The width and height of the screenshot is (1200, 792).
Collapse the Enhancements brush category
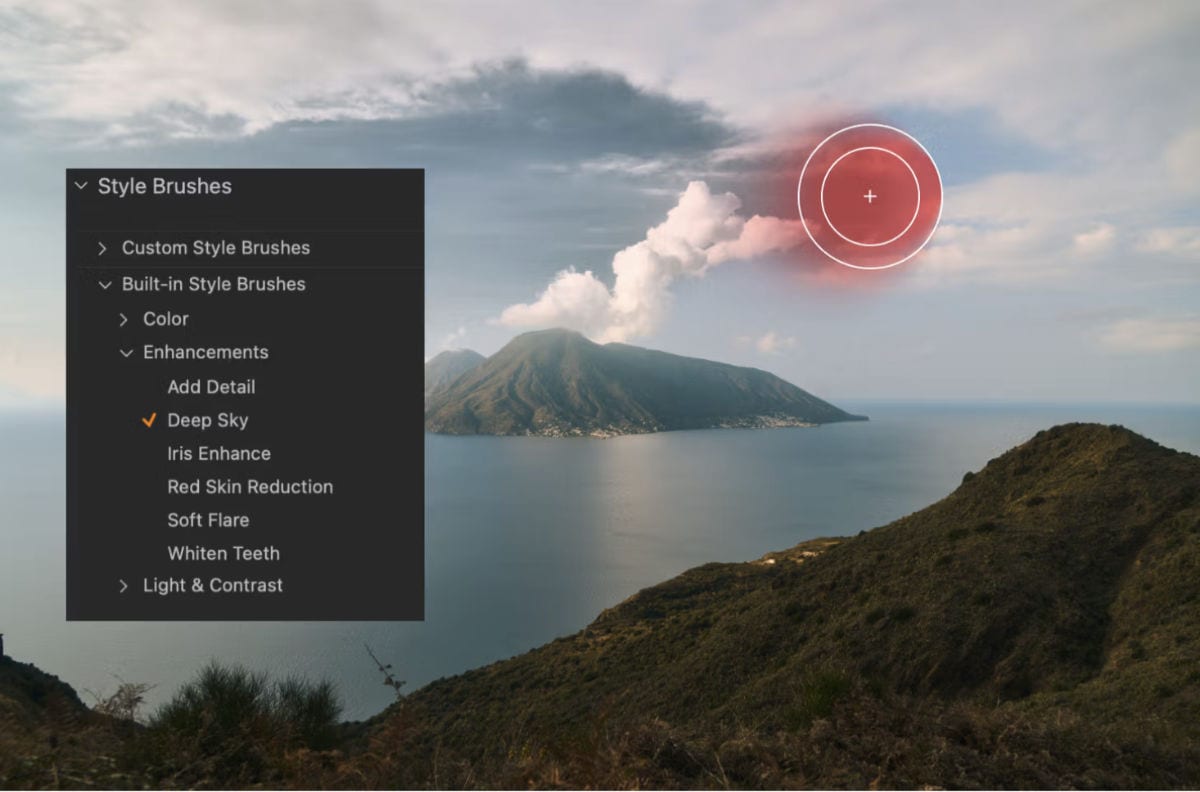coord(126,352)
